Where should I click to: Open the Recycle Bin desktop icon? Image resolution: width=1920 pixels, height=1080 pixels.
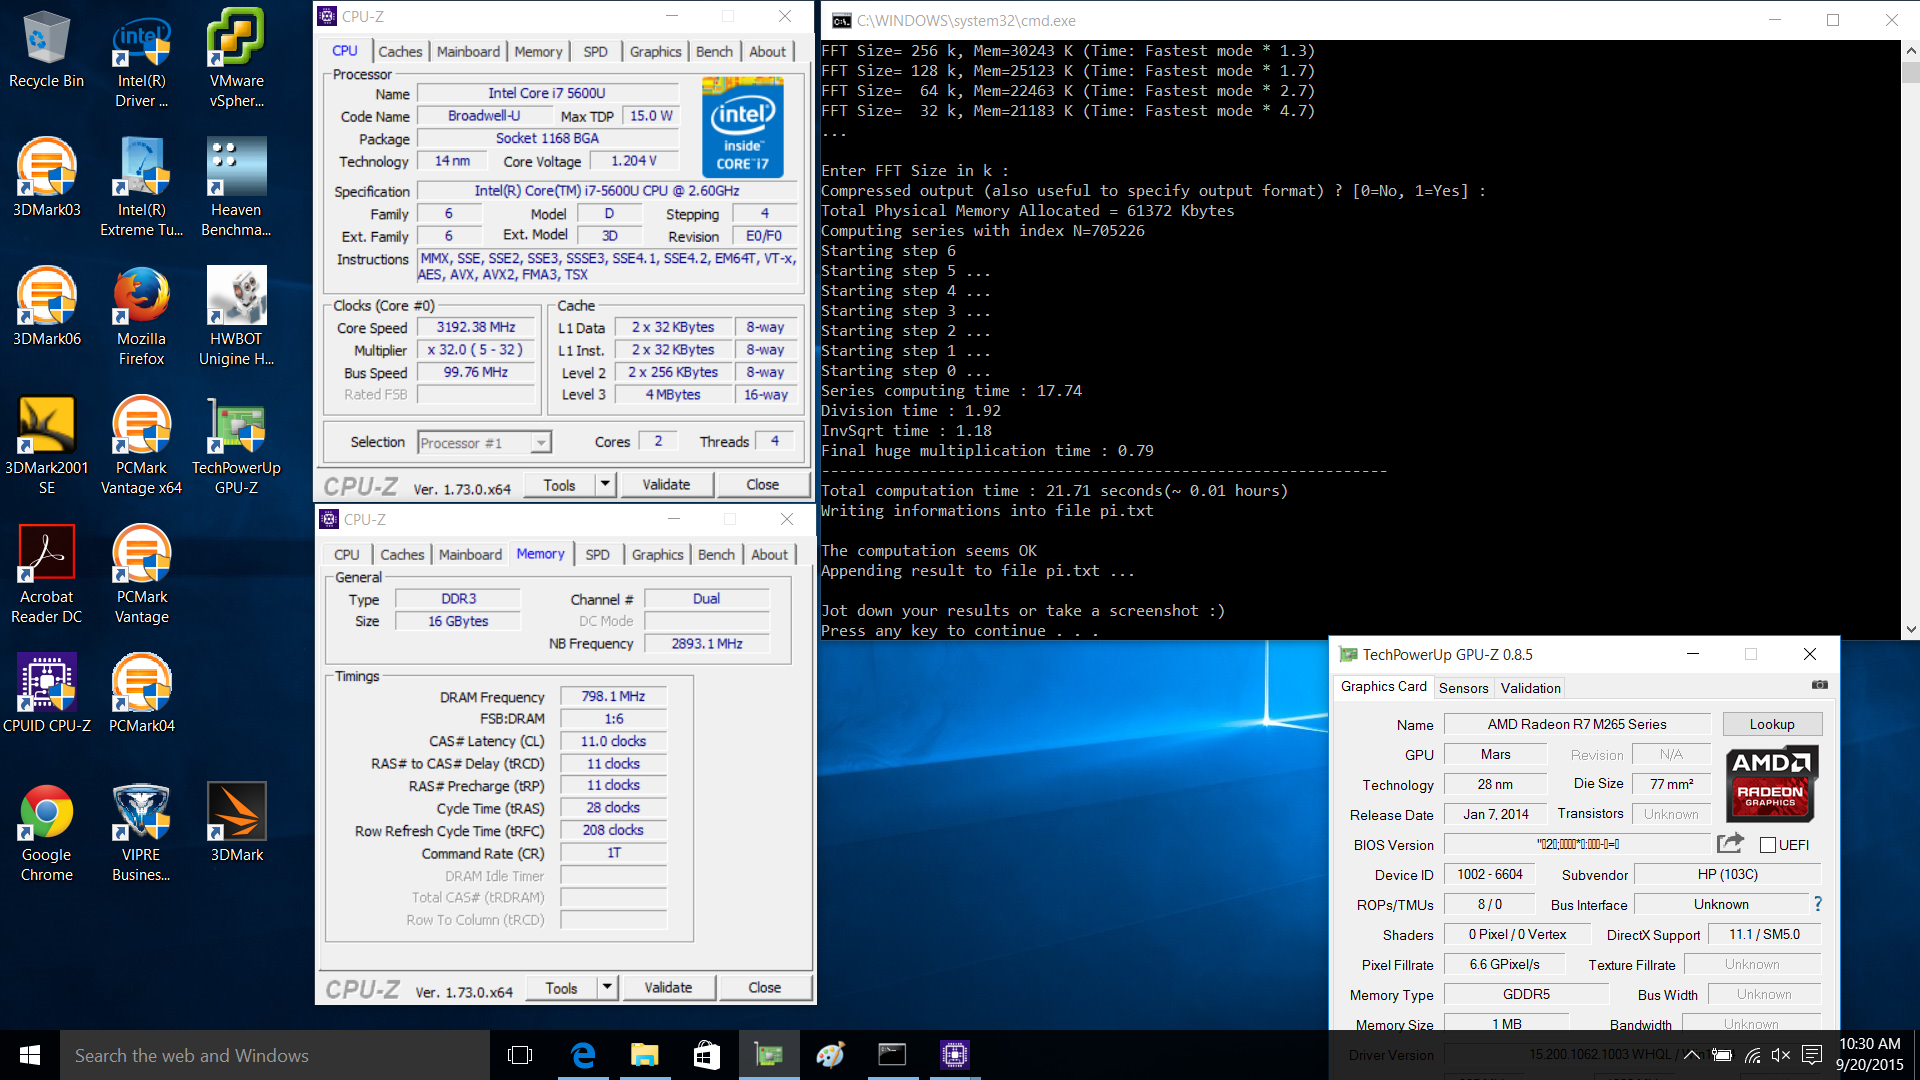(x=46, y=50)
